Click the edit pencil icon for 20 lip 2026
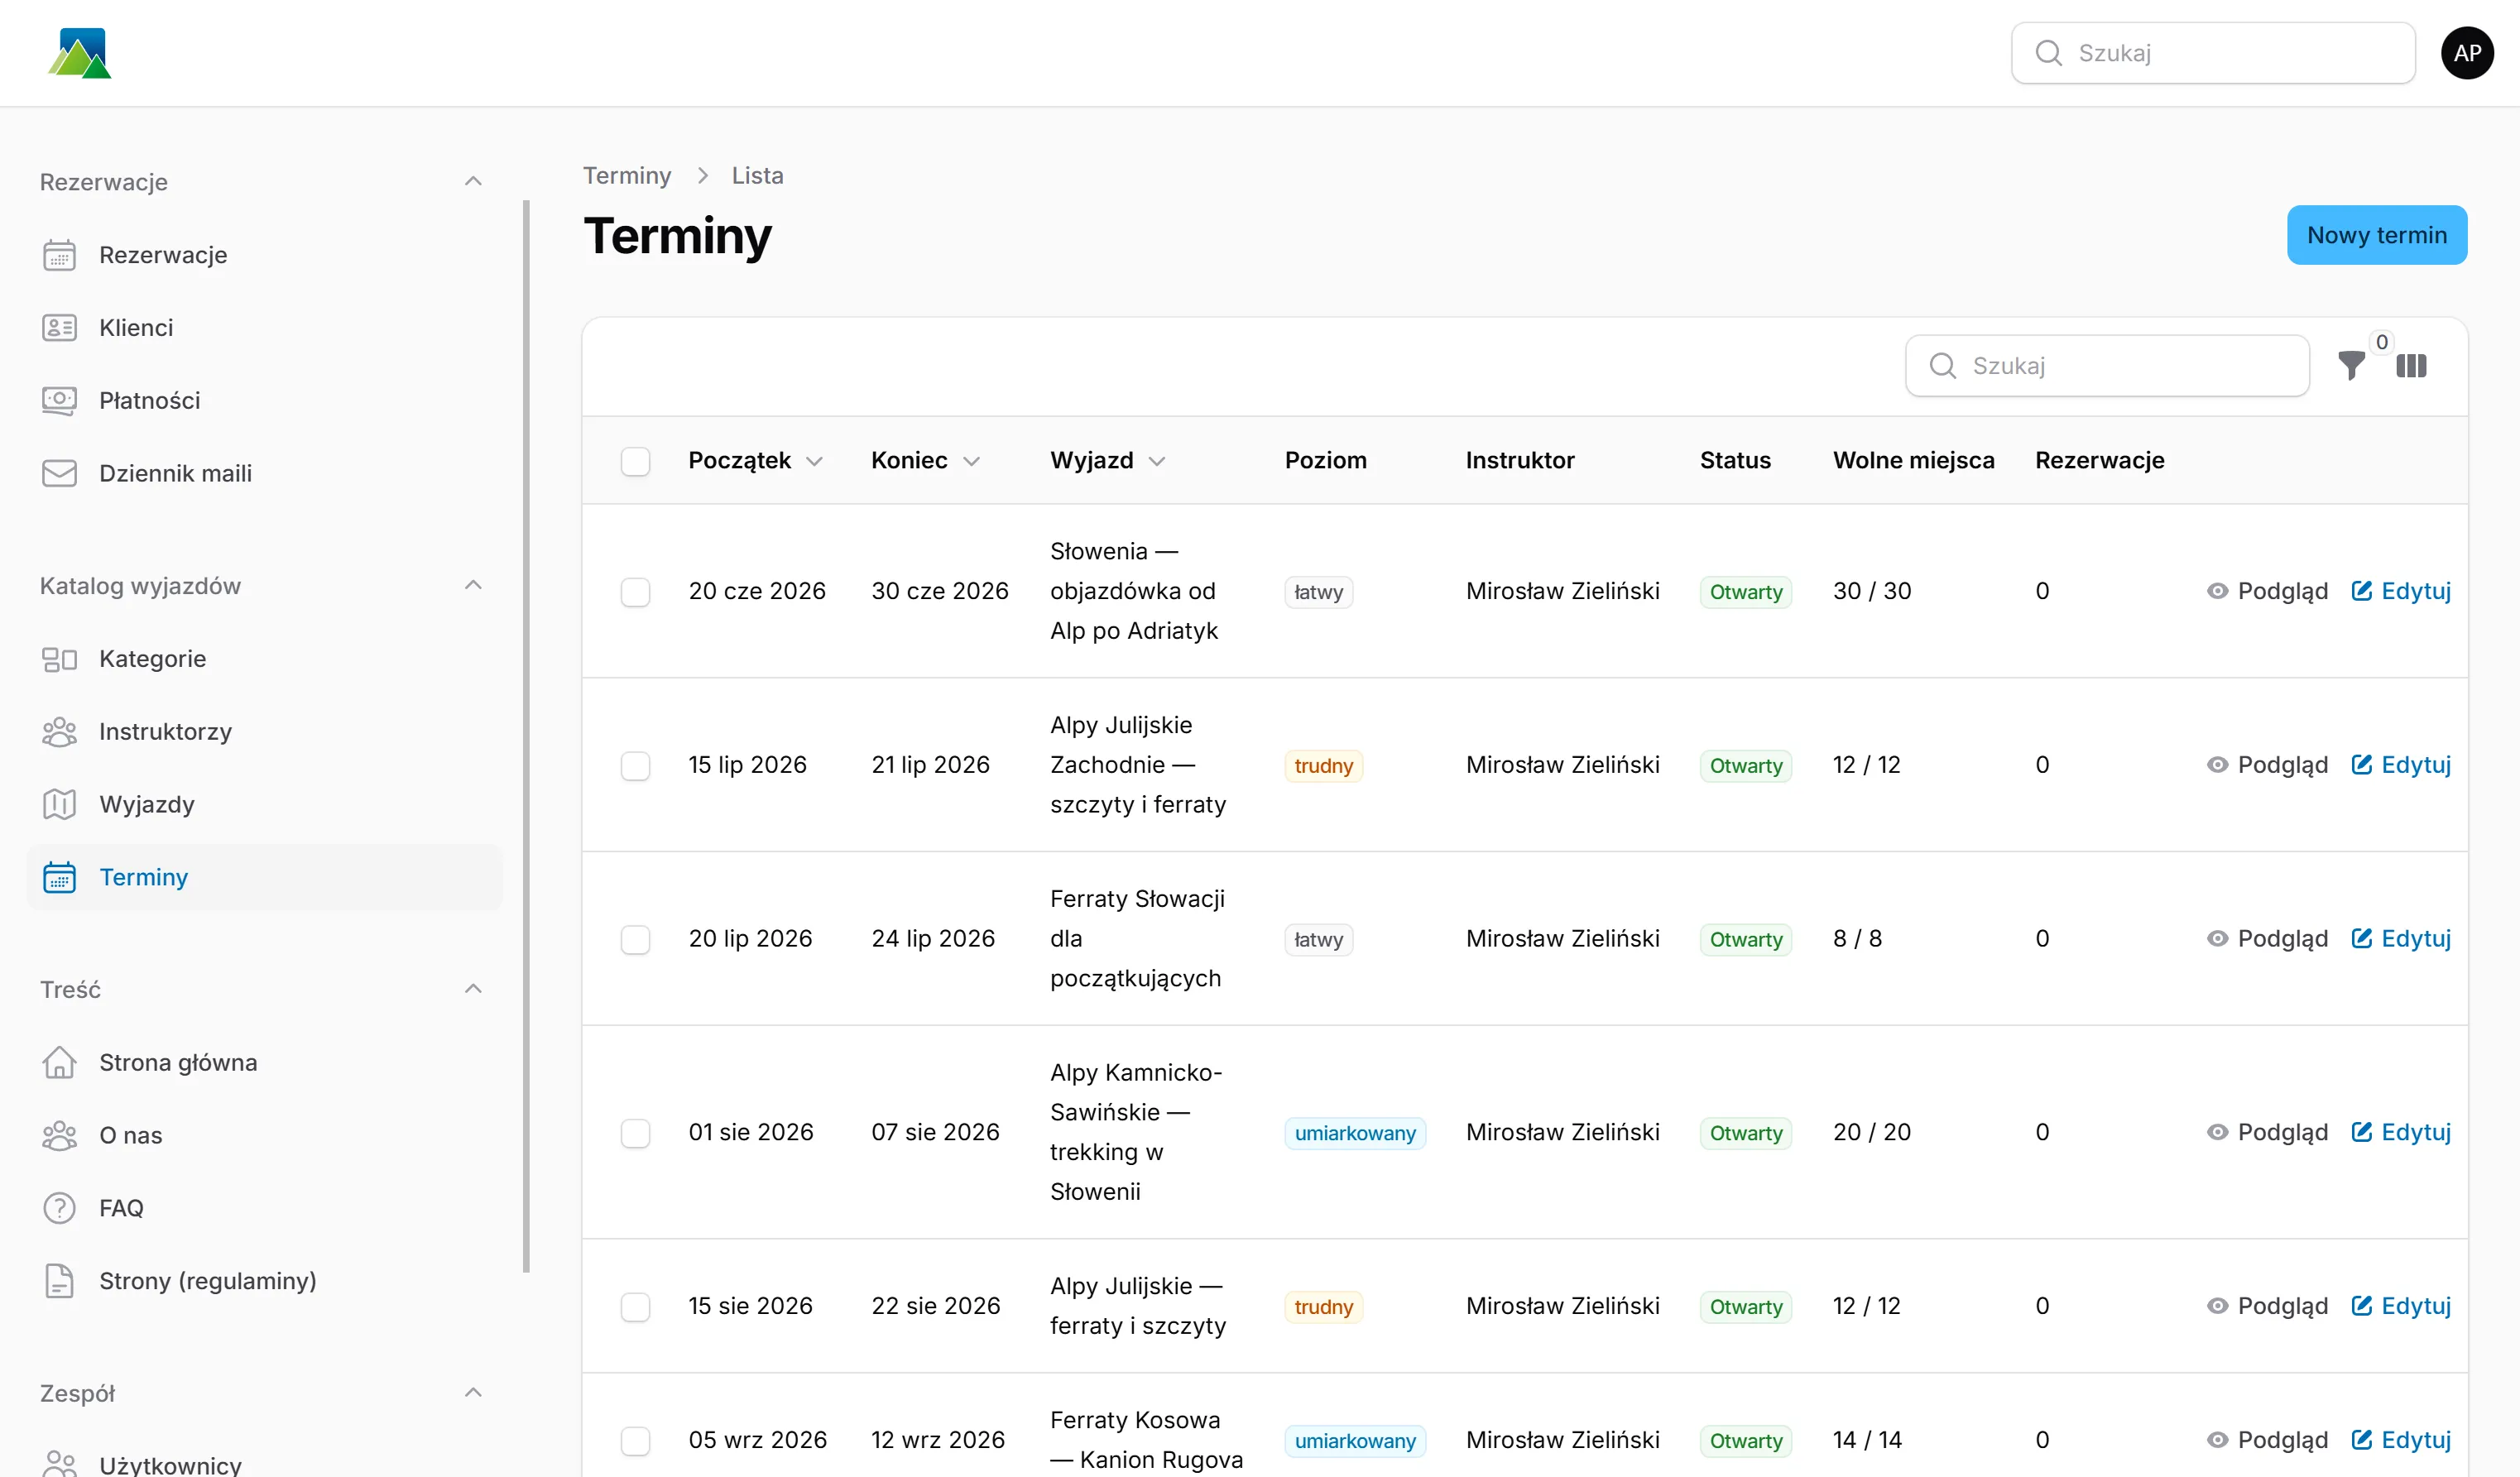Image resolution: width=2520 pixels, height=1477 pixels. click(x=2361, y=939)
